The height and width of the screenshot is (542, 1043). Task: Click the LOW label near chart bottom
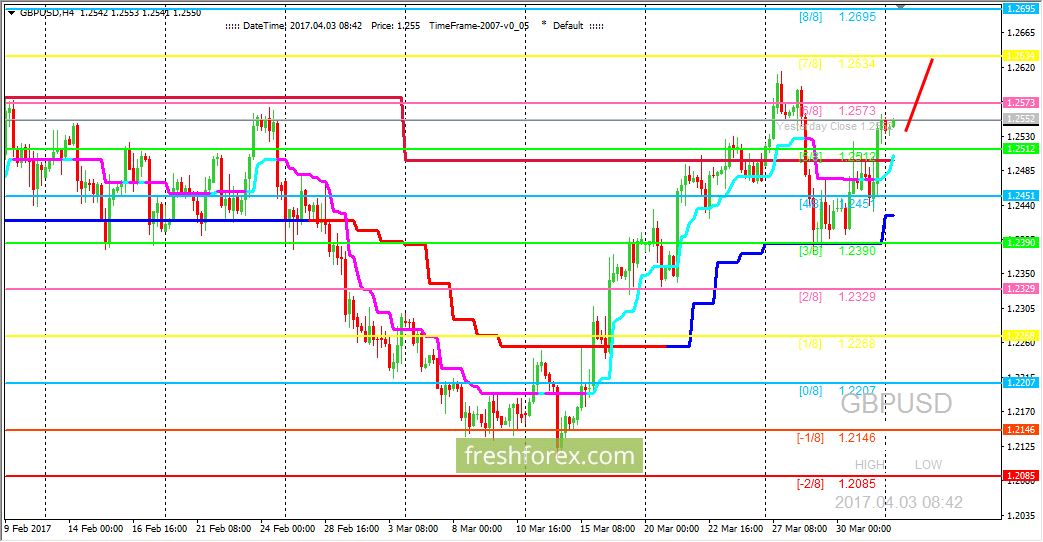click(928, 465)
